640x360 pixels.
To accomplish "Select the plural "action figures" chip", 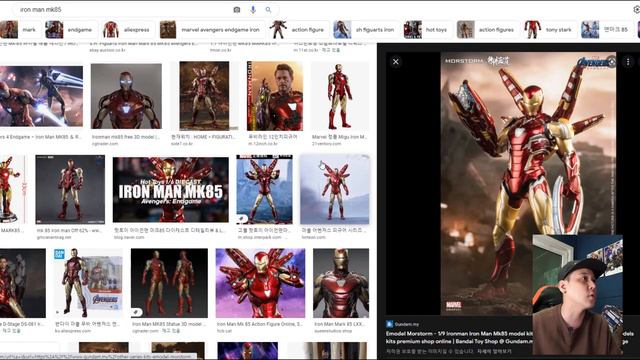I will click(x=488, y=29).
